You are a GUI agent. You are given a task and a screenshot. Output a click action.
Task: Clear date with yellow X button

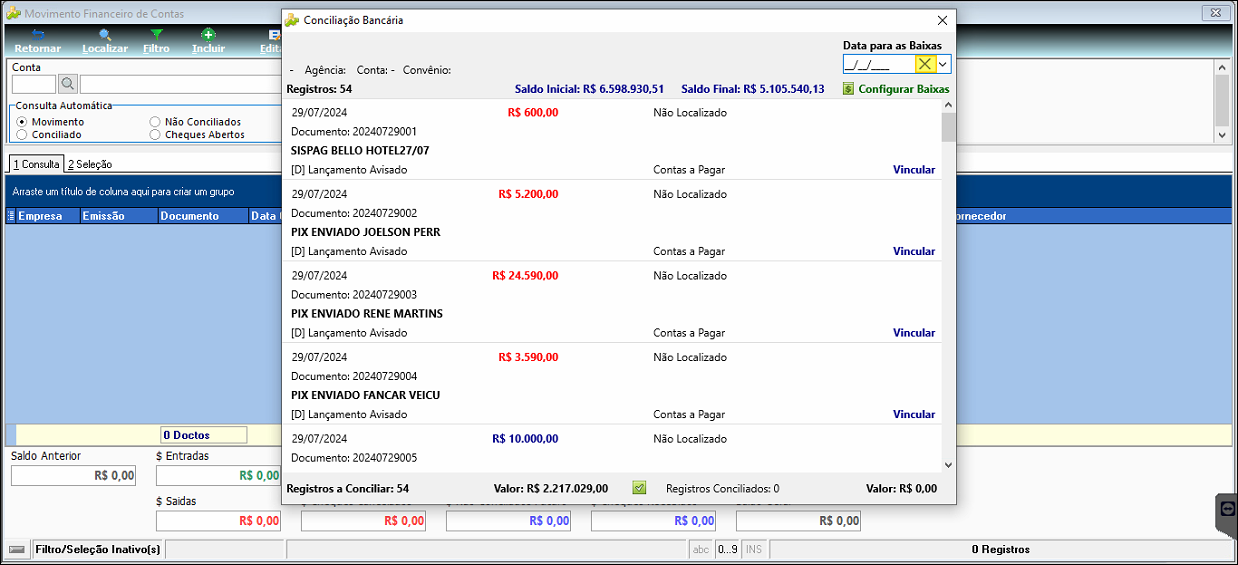(x=925, y=64)
